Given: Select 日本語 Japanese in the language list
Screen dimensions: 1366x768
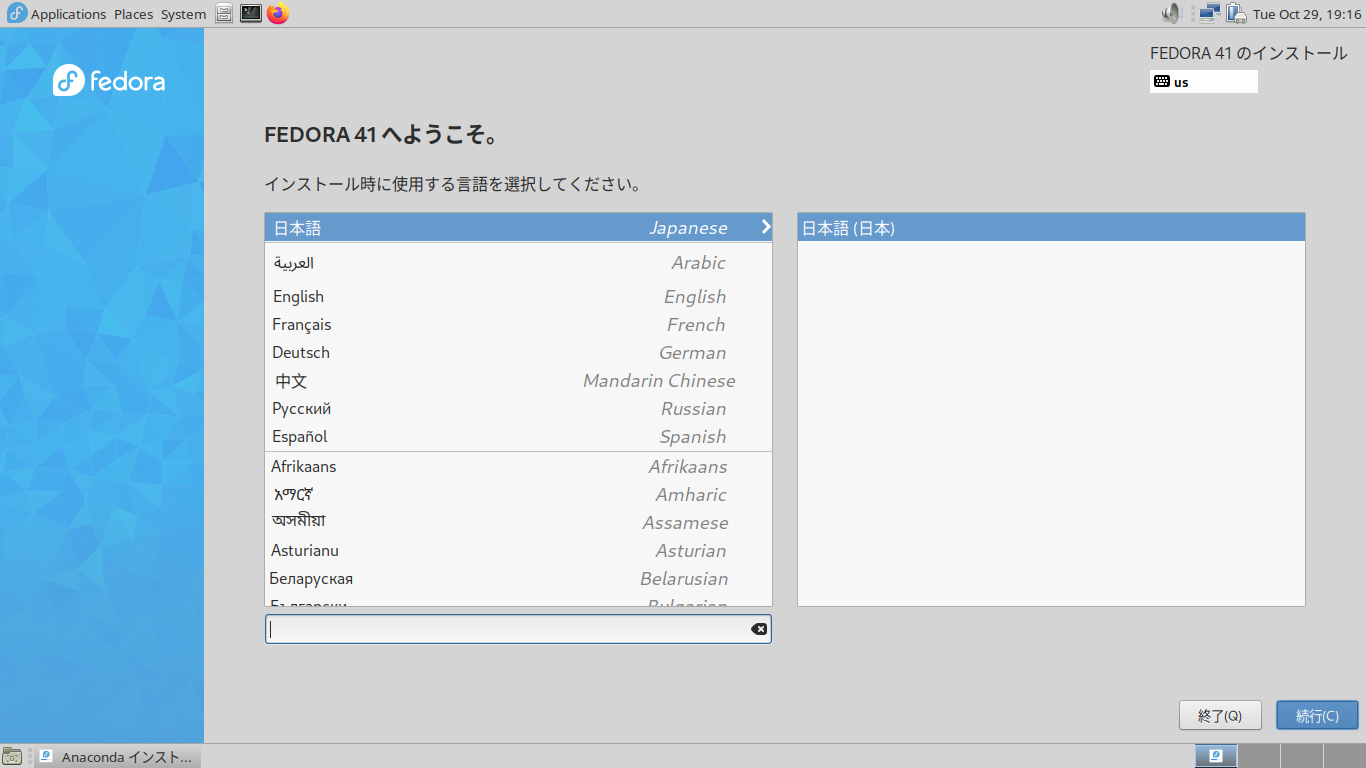Looking at the screenshot, I should pyautogui.click(x=518, y=228).
